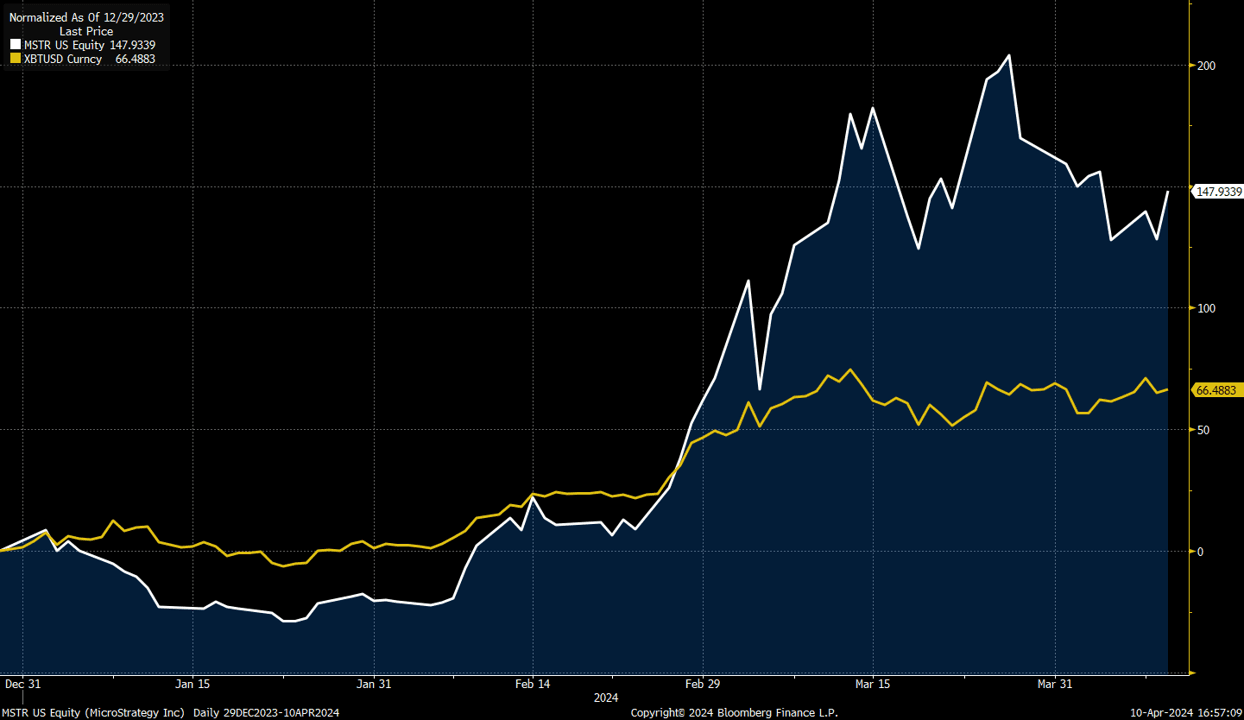Screen dimensions: 1244x720
Task: Click the 147.9339 value label on the y-axis
Action: point(1218,191)
